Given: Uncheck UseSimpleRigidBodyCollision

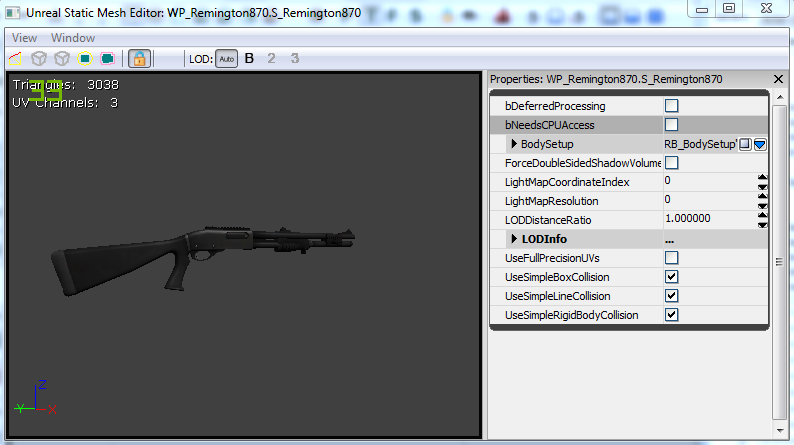Looking at the screenshot, I should [x=671, y=315].
